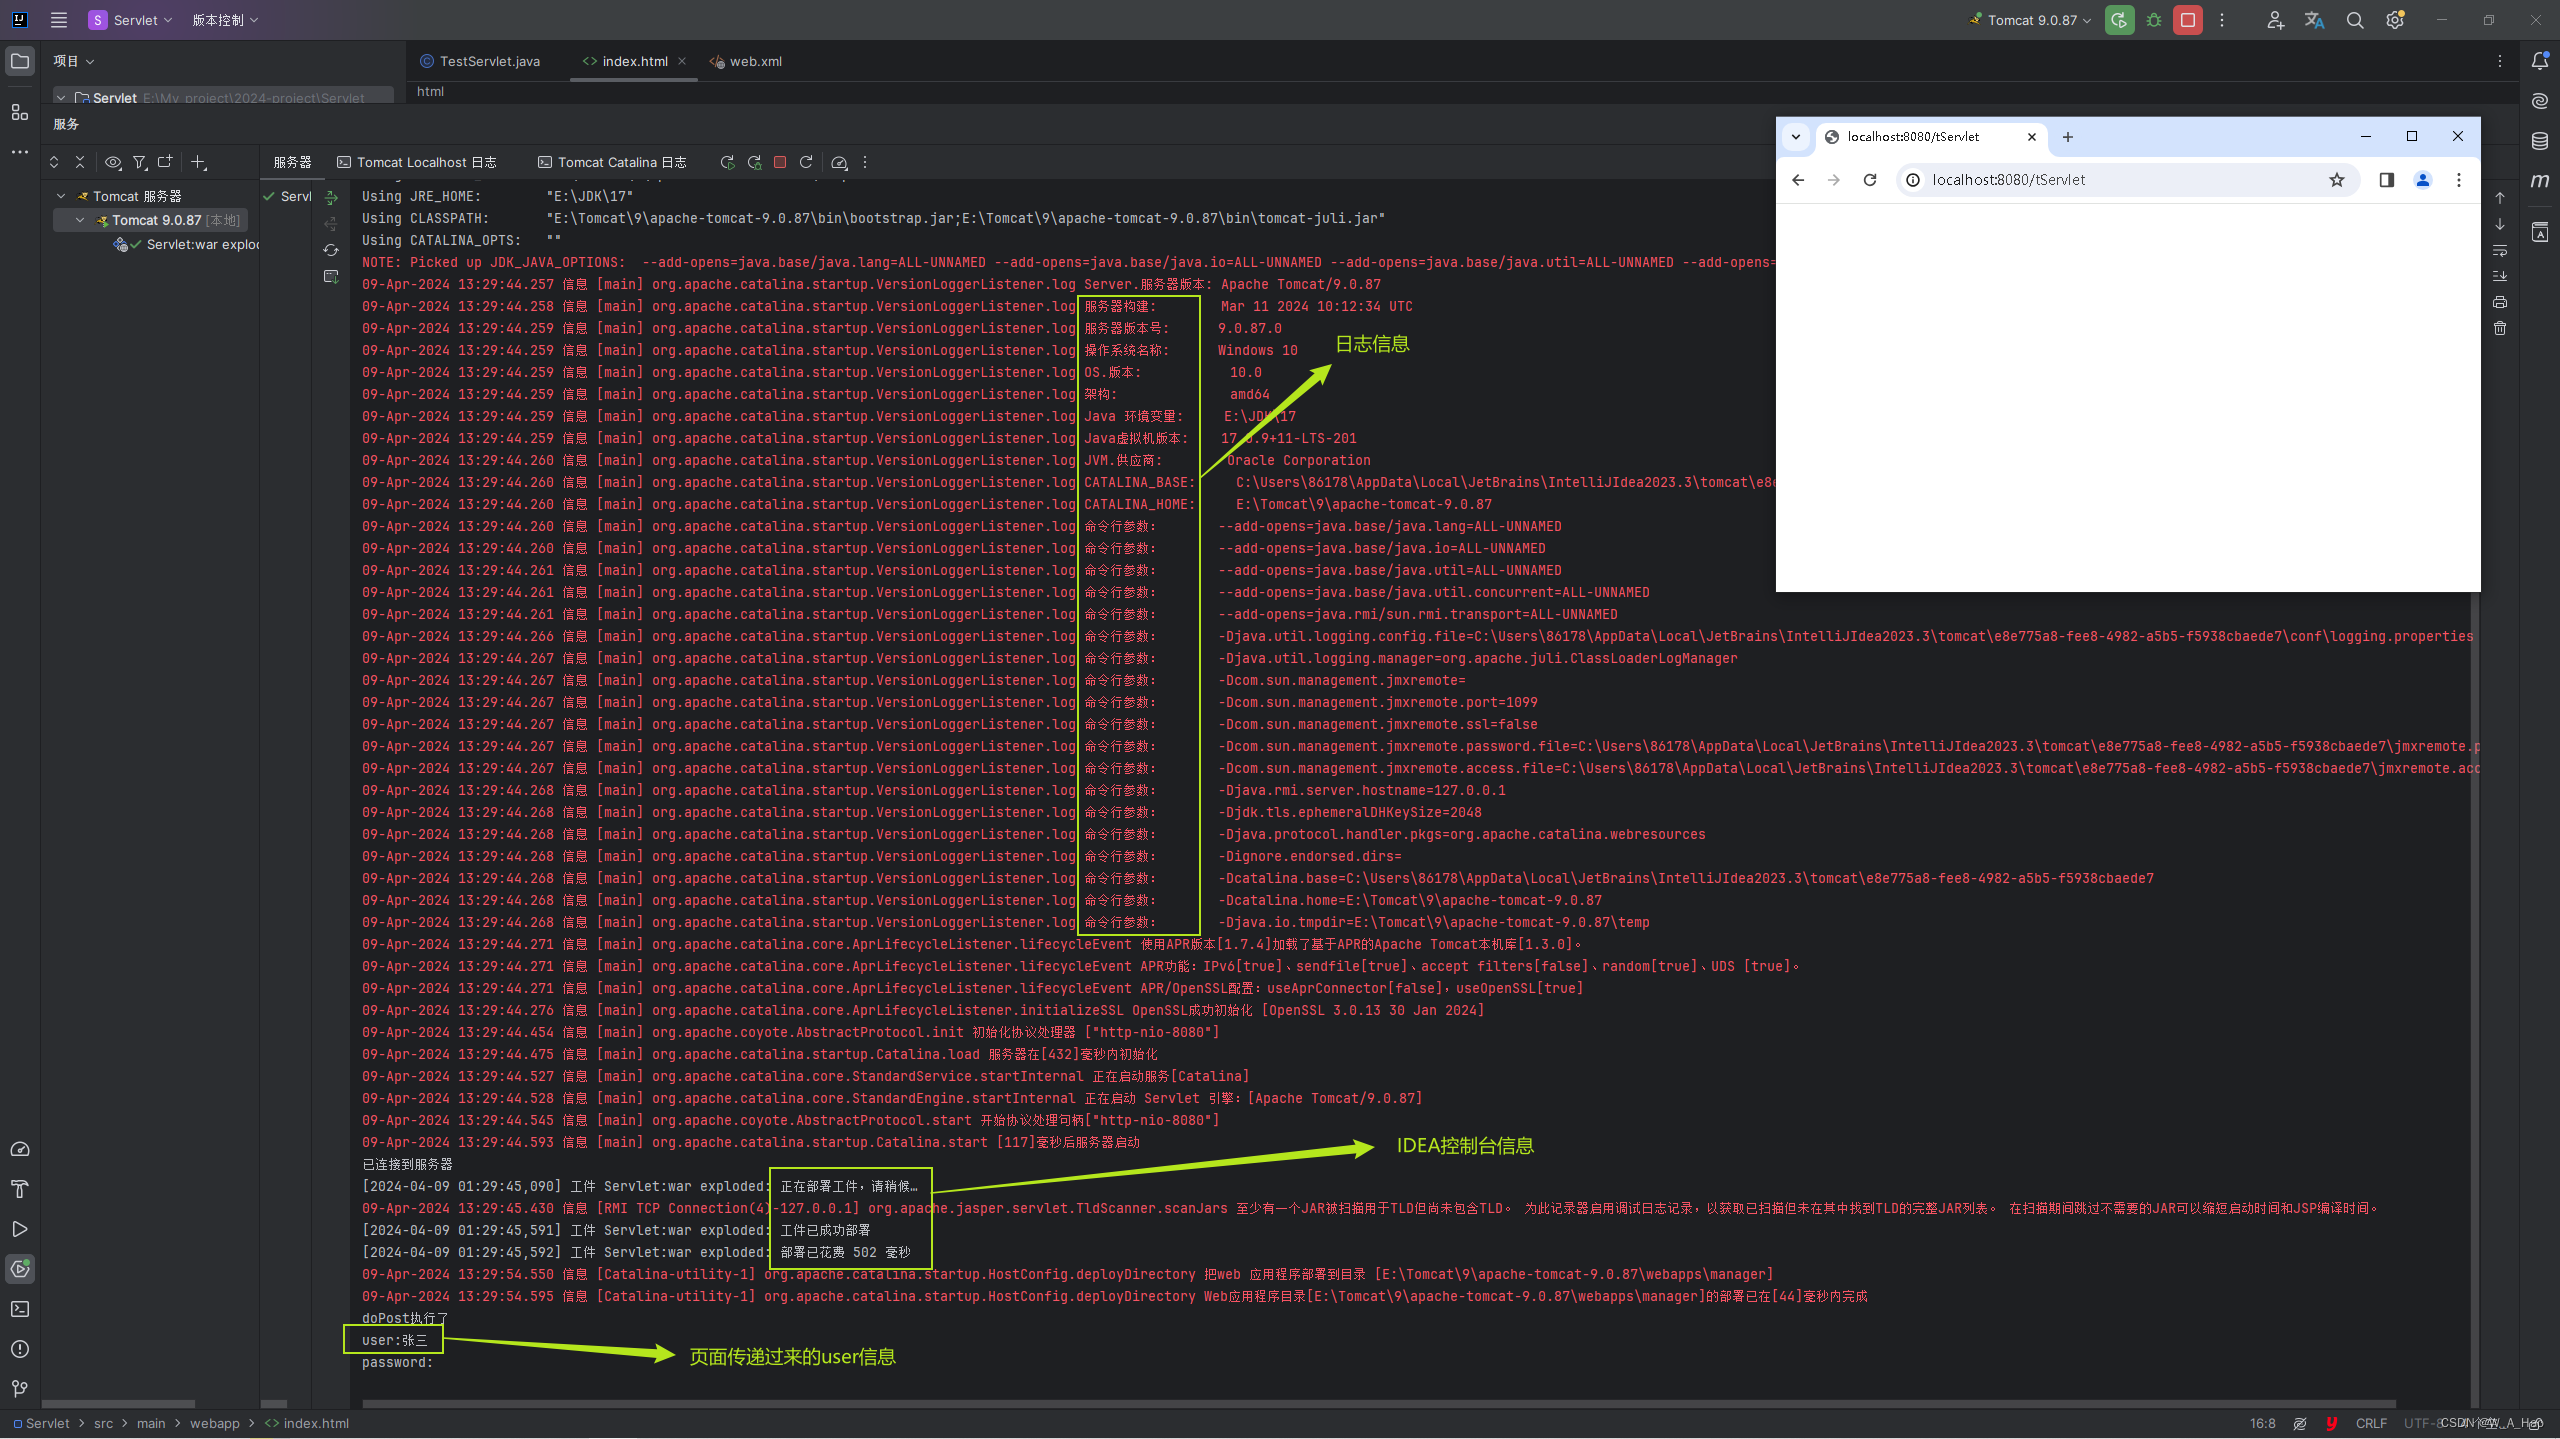The height and width of the screenshot is (1439, 2560).
Task: Collapse the Tomcat 9.0.87 tree node
Action: 82,220
